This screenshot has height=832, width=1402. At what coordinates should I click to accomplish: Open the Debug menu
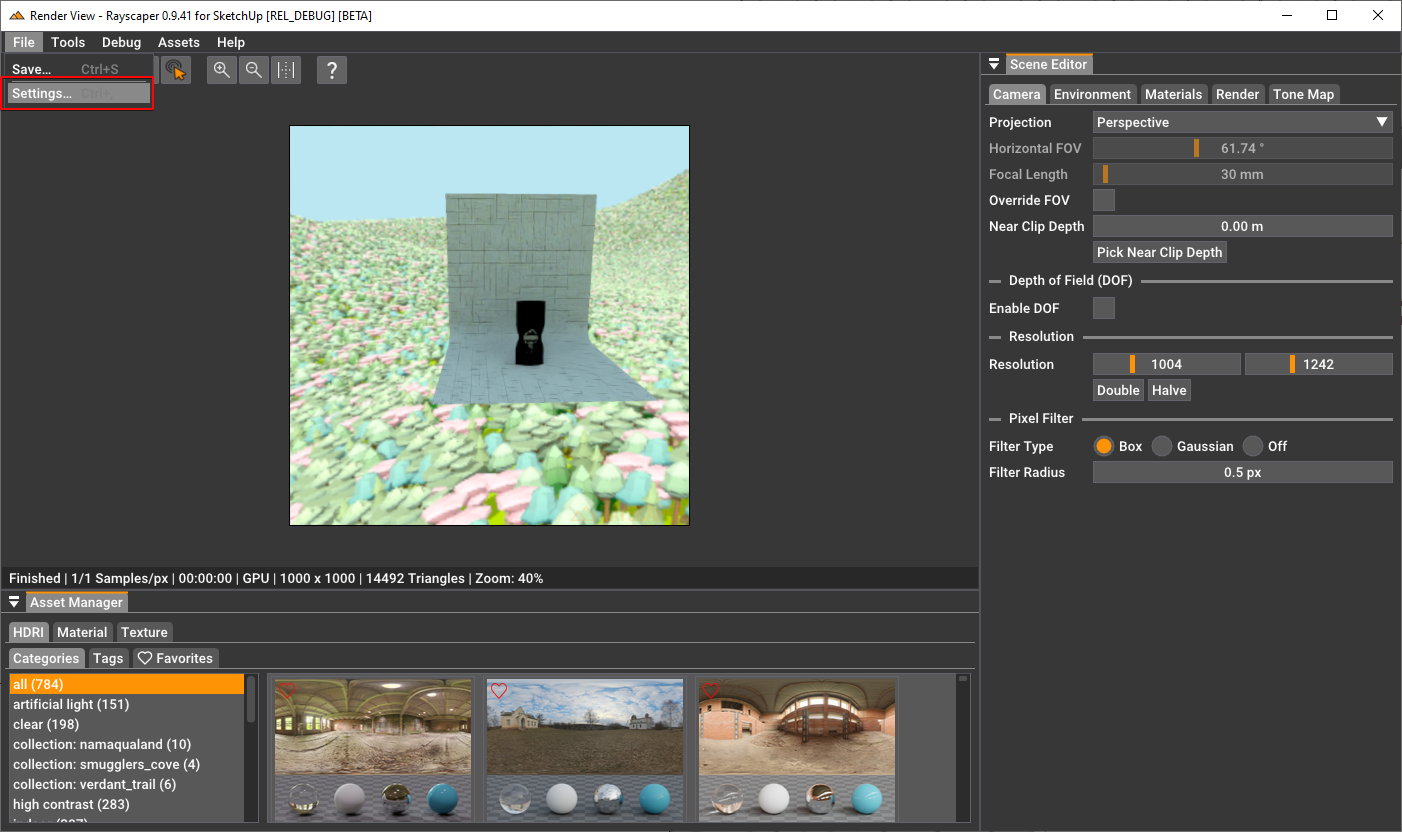click(x=121, y=42)
